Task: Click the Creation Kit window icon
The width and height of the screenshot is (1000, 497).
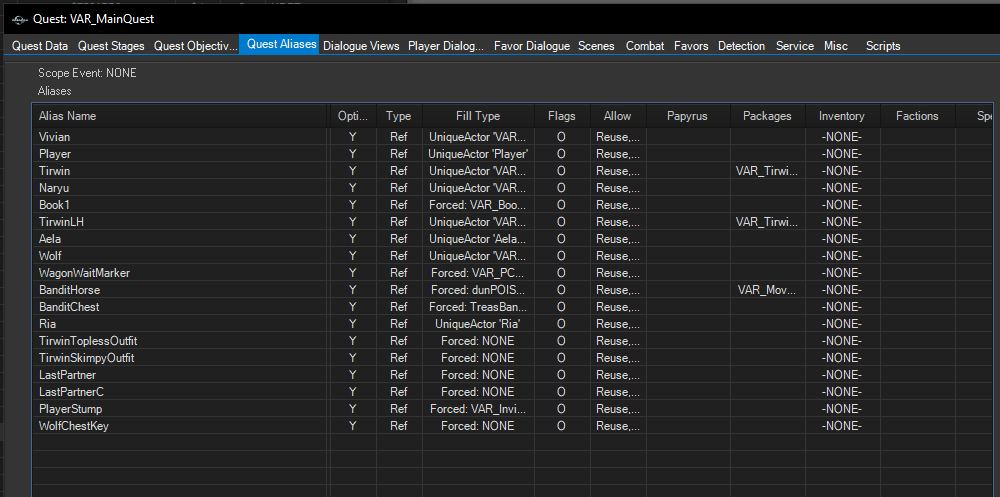Action: [20, 19]
